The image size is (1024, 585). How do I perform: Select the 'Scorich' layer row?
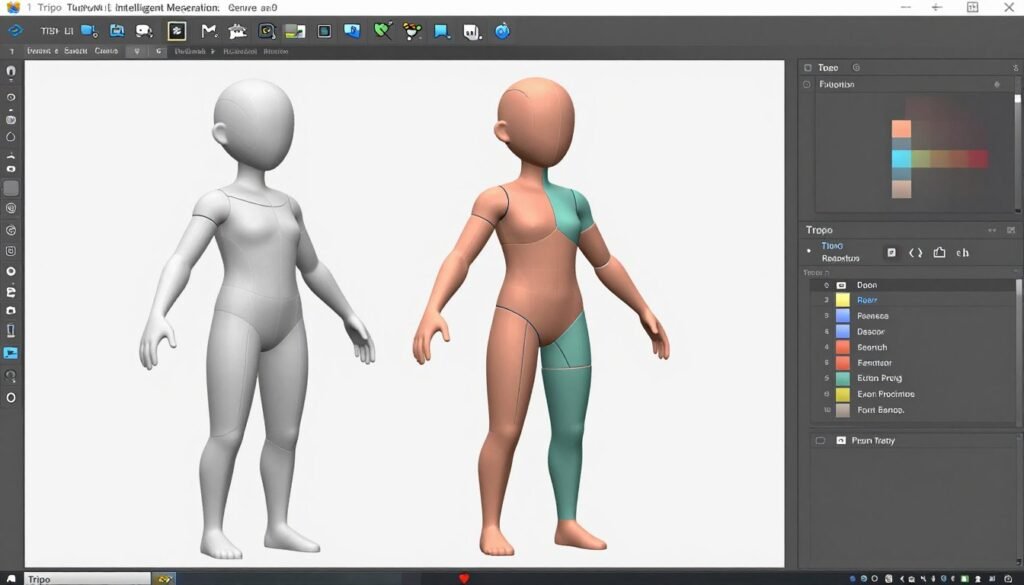[x=913, y=347]
